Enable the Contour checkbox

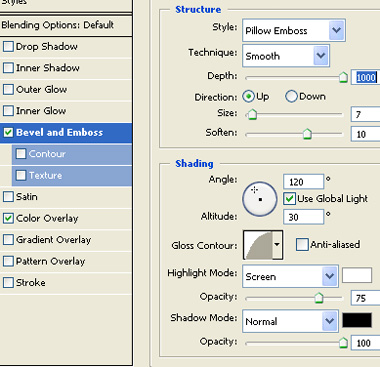click(21, 154)
